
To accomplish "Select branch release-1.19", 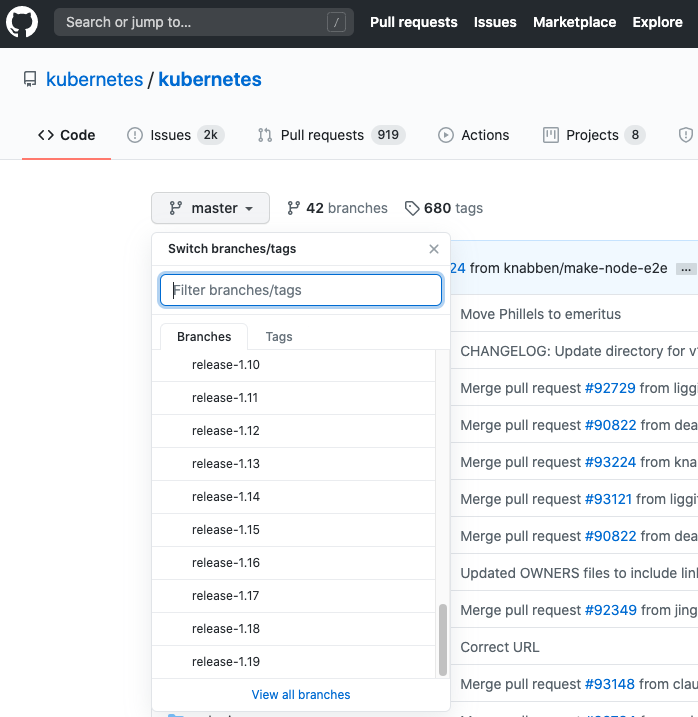I will 293,662.
